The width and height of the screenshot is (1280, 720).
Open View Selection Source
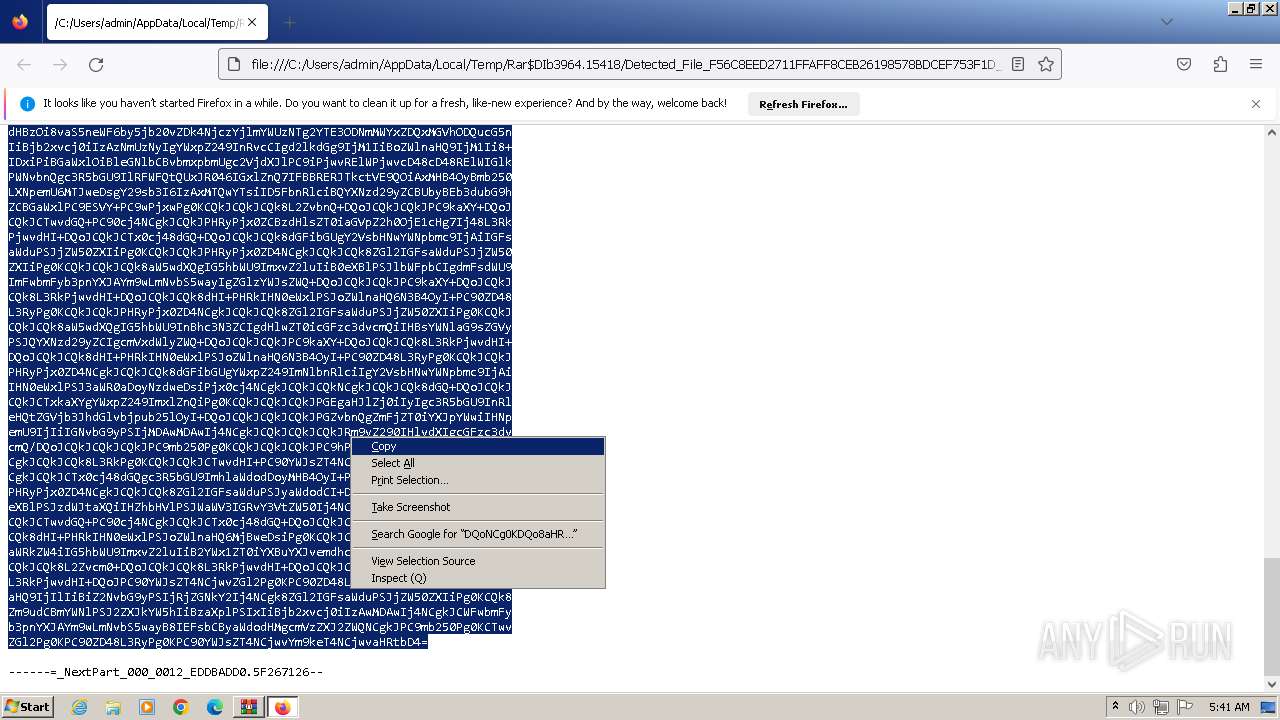tap(478, 561)
